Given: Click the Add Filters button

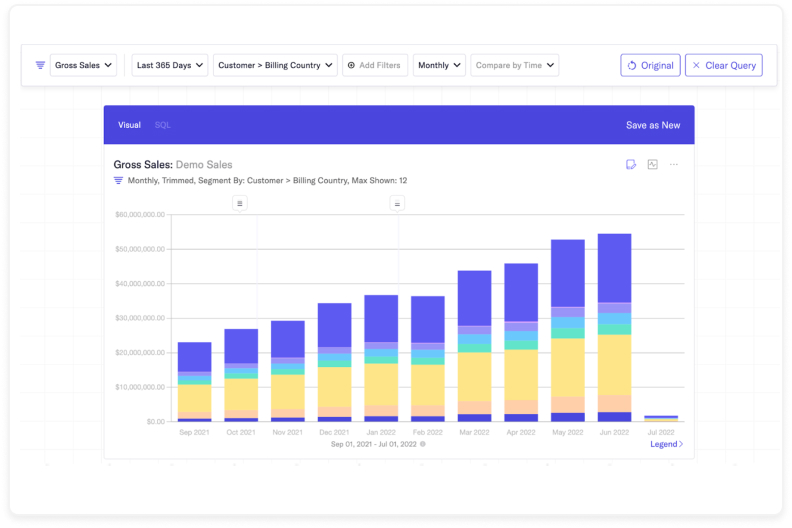Looking at the screenshot, I should tap(375, 65).
